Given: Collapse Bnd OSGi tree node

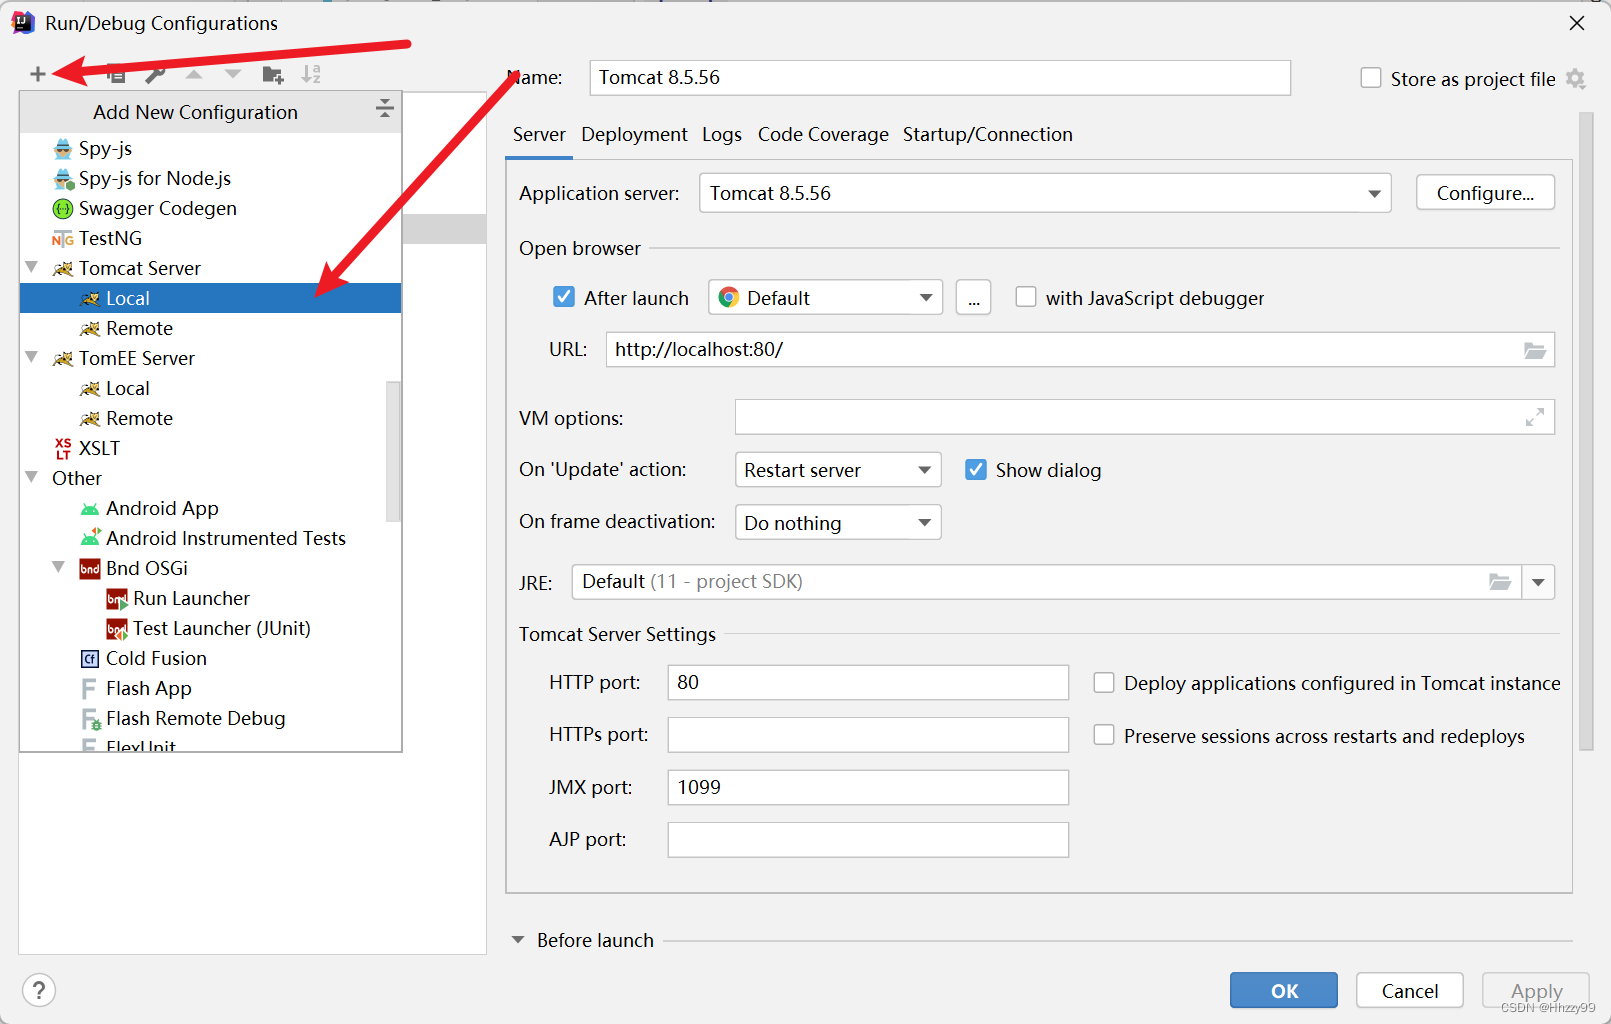Looking at the screenshot, I should pos(59,567).
